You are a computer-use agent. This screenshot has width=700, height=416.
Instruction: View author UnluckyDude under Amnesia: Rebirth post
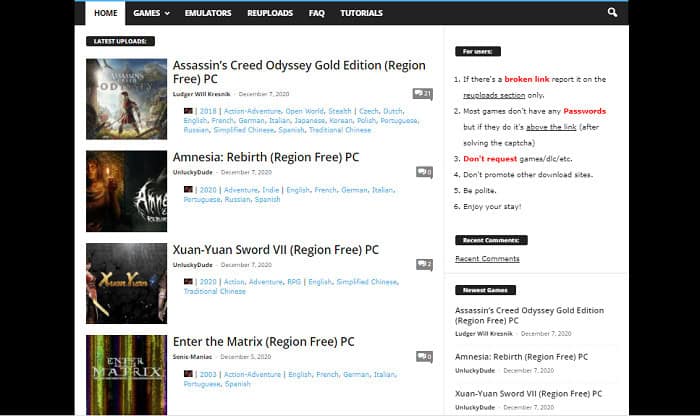pos(192,172)
